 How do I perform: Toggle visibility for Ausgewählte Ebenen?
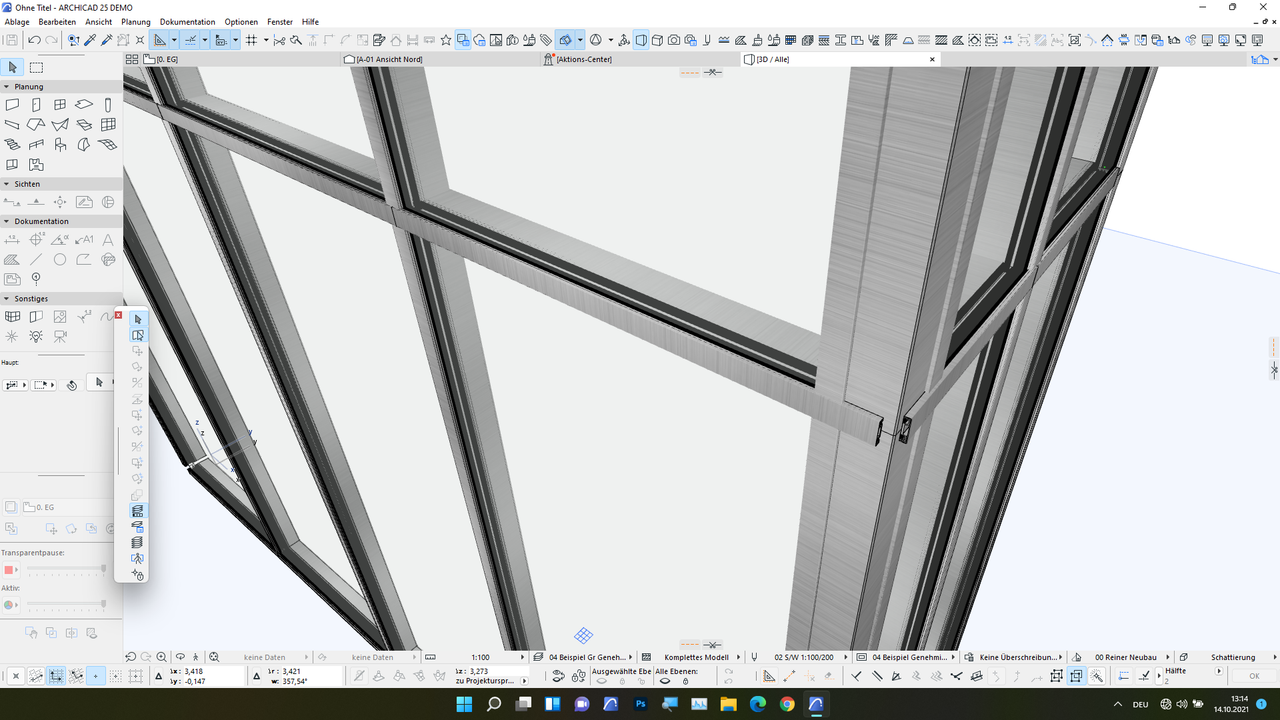click(x=602, y=680)
